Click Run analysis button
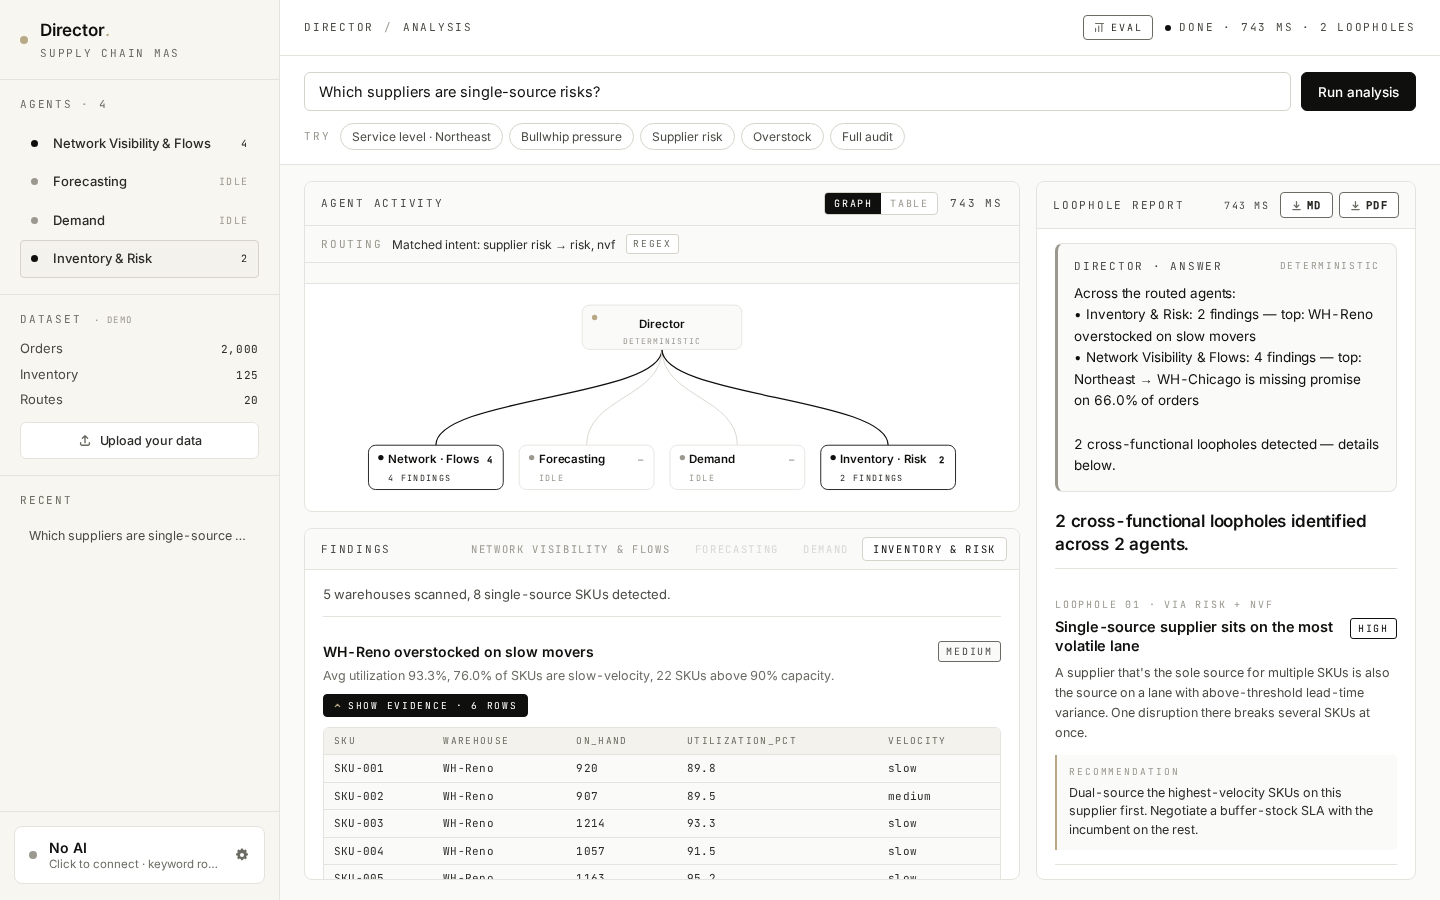 (1358, 92)
